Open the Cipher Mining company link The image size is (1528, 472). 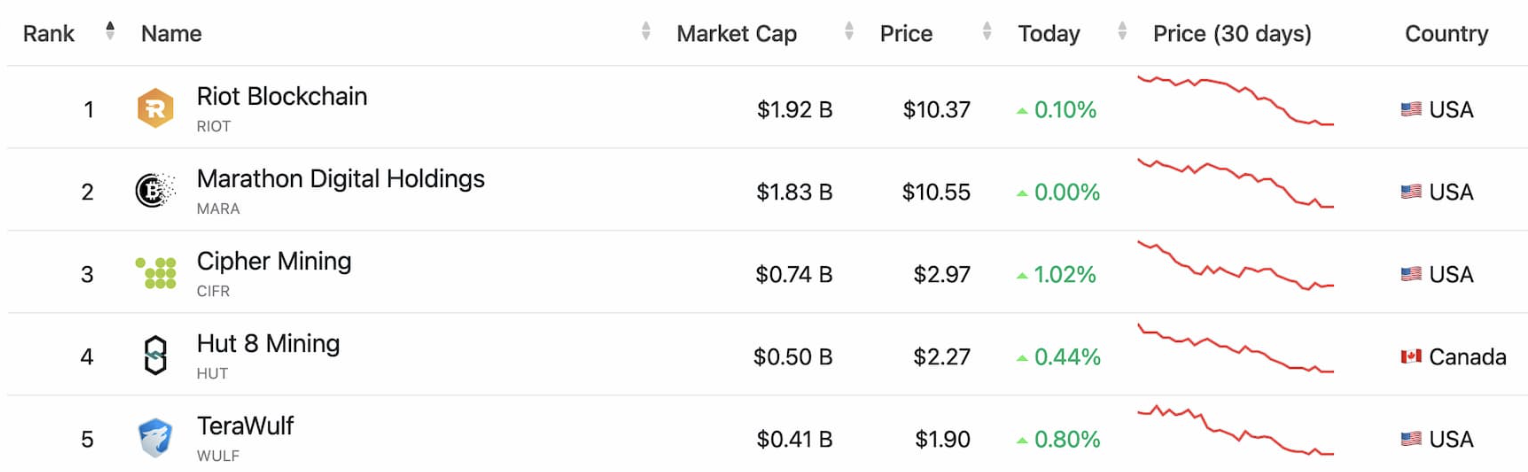[x=274, y=261]
